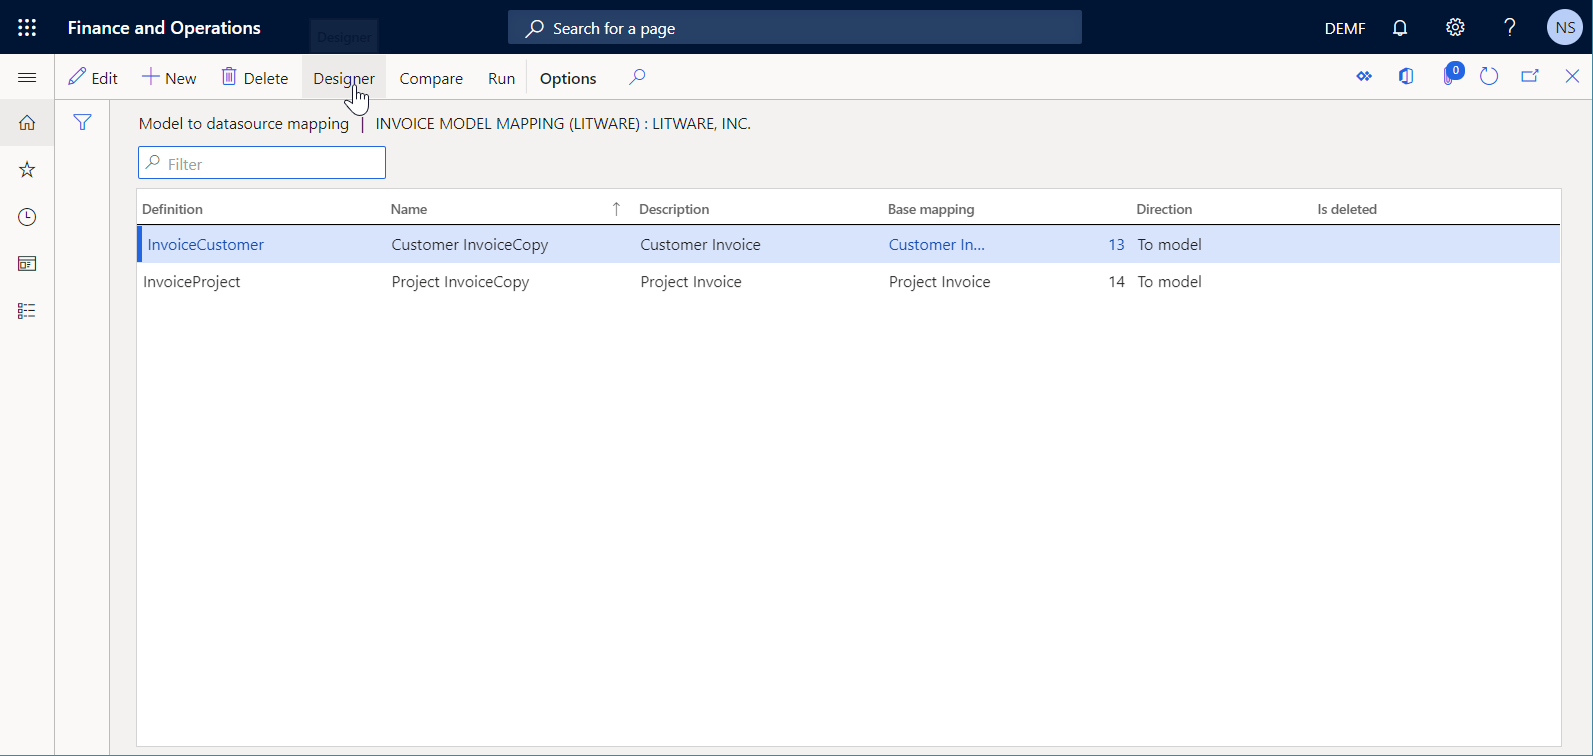1593x756 pixels.
Task: Open Direction column header menu
Action: tap(1164, 209)
